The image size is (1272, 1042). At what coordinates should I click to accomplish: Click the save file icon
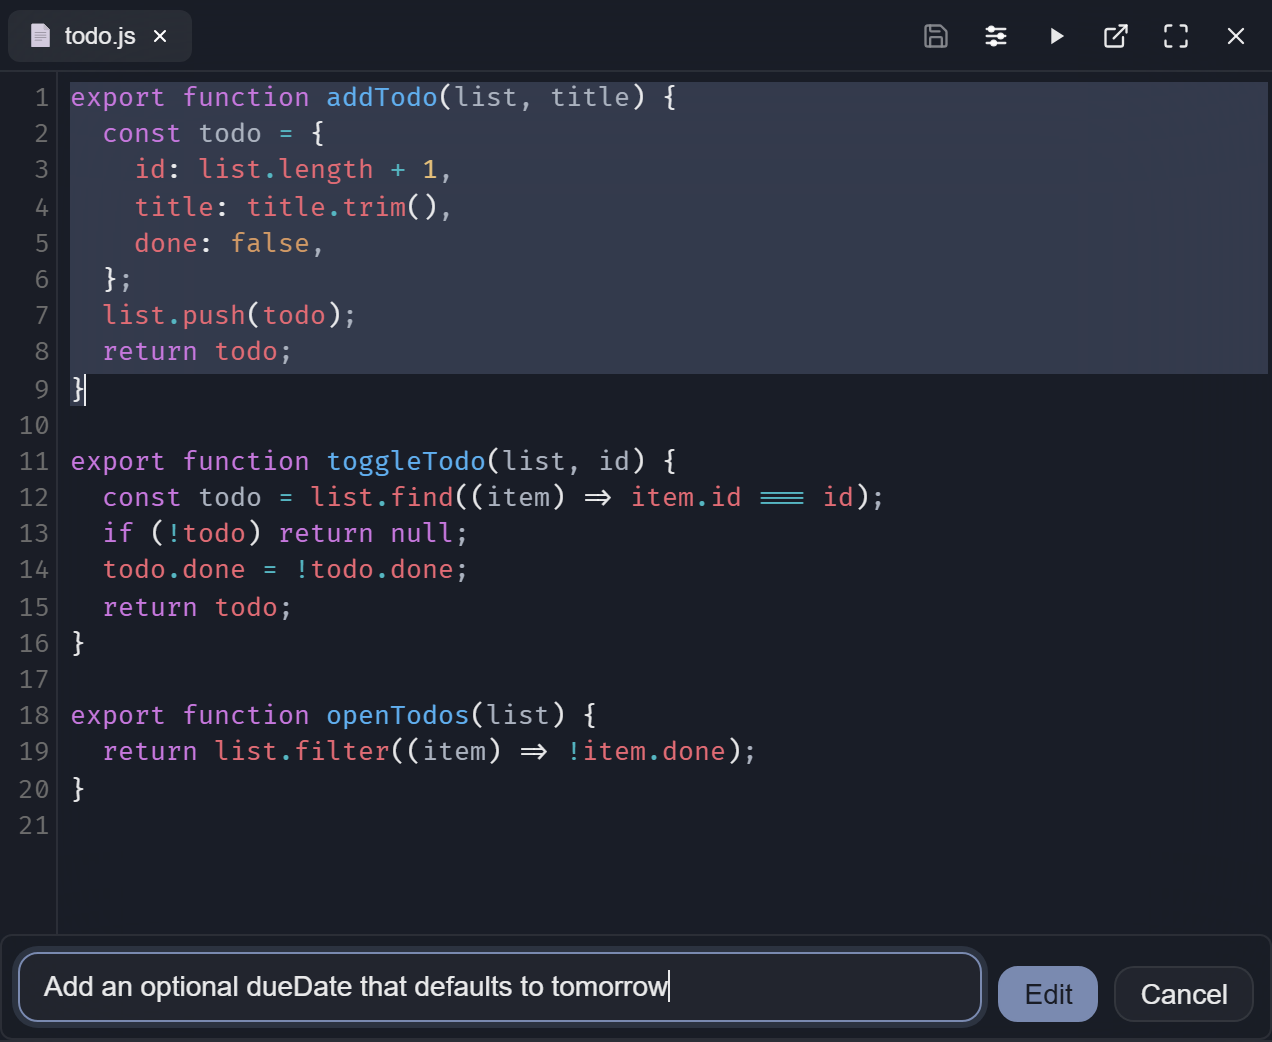click(x=936, y=37)
